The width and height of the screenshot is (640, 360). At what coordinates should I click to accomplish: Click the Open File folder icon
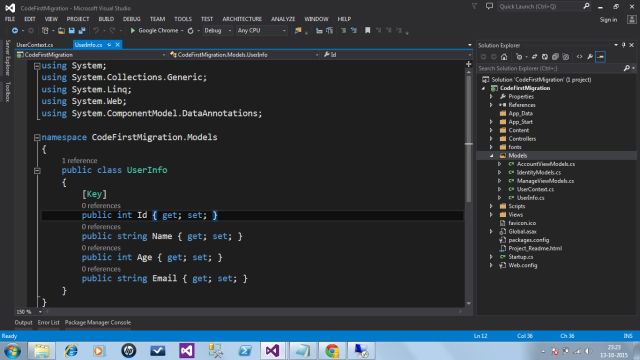pos(61,31)
